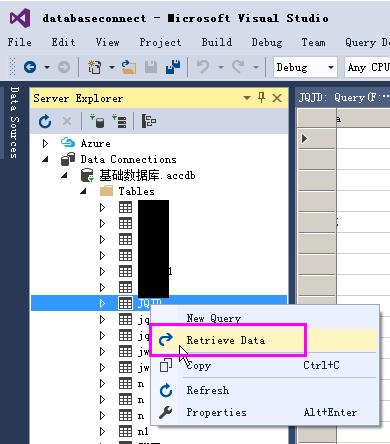Open the Edit menu
The image size is (390, 444).
pos(63,42)
